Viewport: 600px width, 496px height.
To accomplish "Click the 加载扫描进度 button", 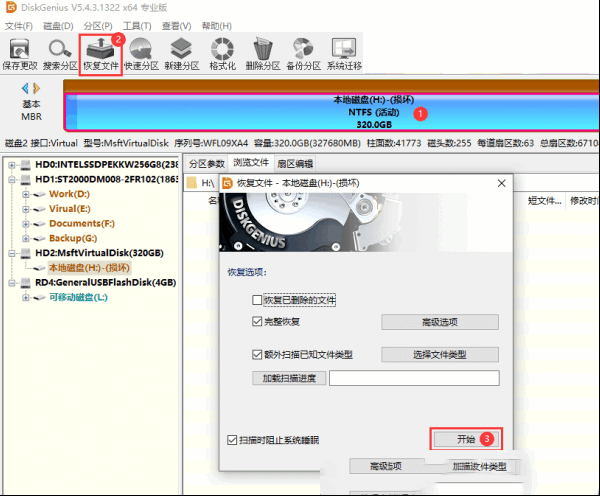I will tap(289, 378).
